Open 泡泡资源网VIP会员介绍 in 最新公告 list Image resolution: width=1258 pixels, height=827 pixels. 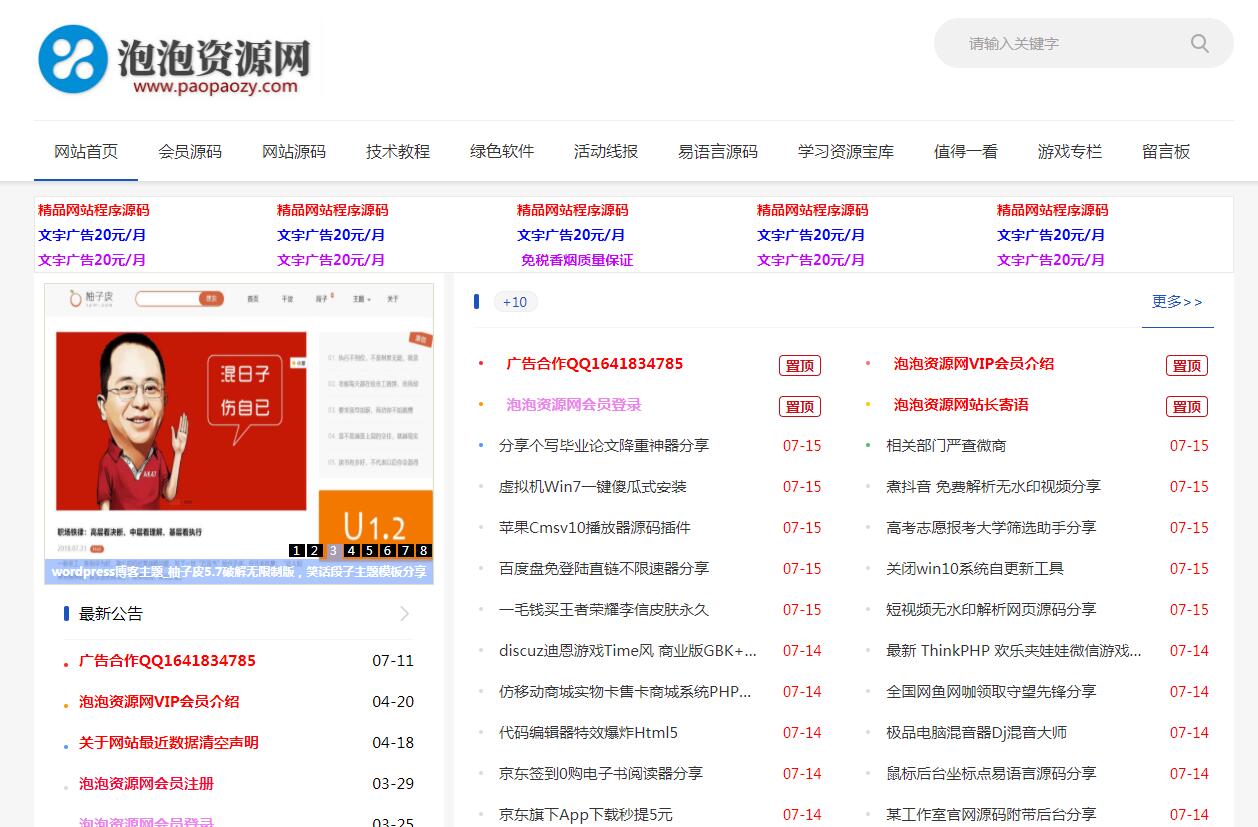click(x=159, y=702)
